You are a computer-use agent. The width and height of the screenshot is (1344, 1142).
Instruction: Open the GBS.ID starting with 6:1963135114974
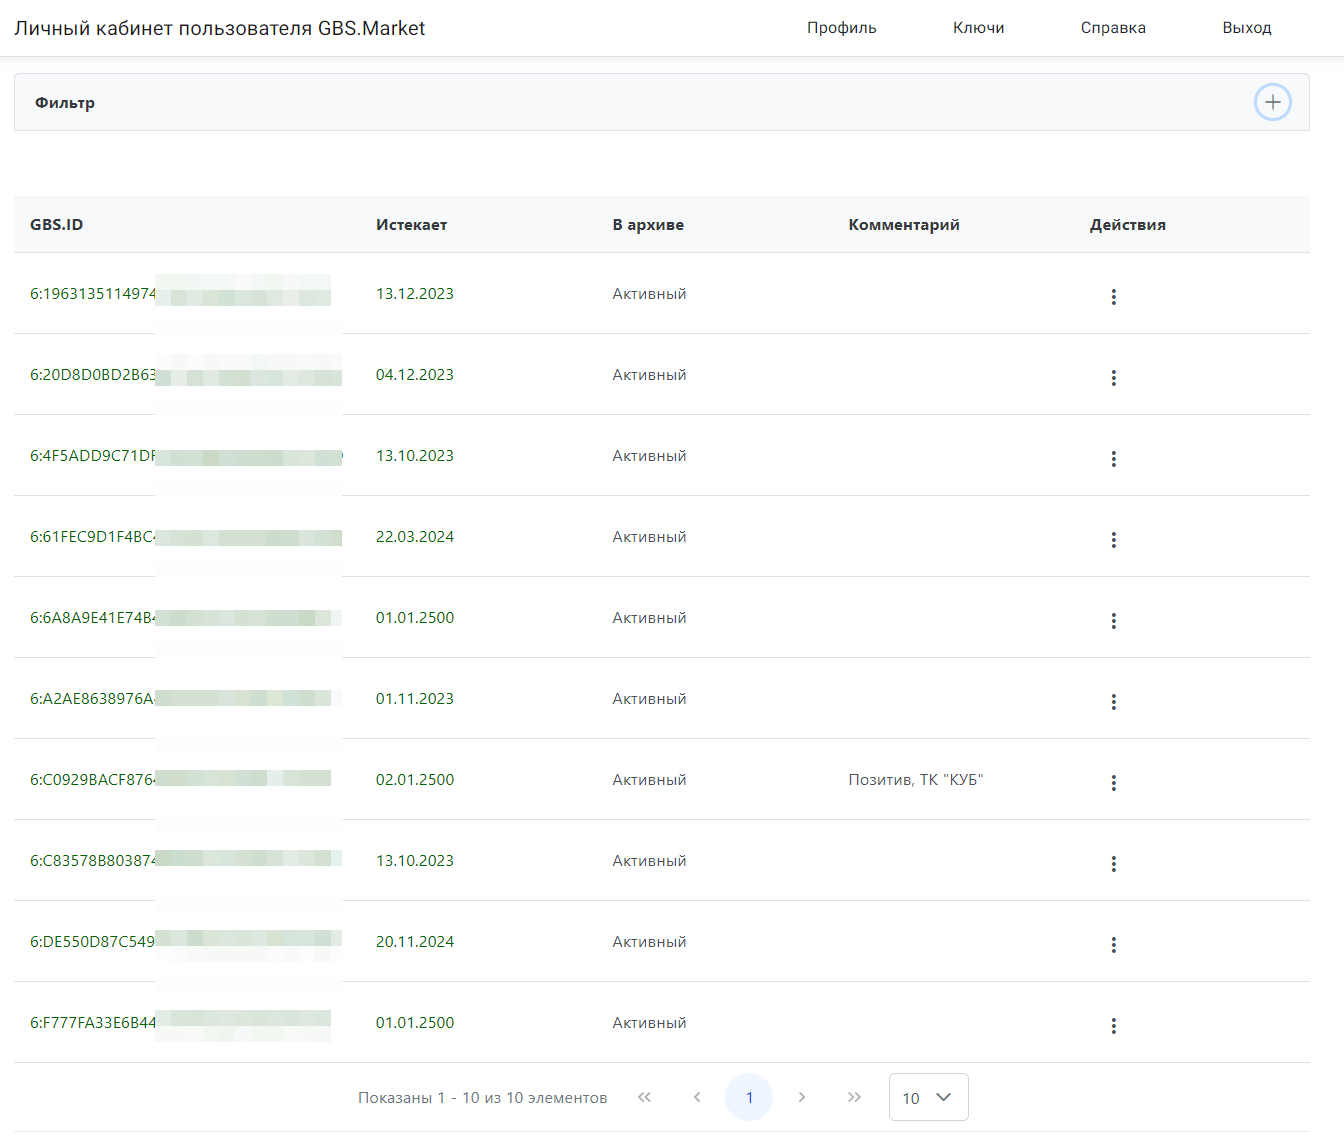click(x=93, y=294)
